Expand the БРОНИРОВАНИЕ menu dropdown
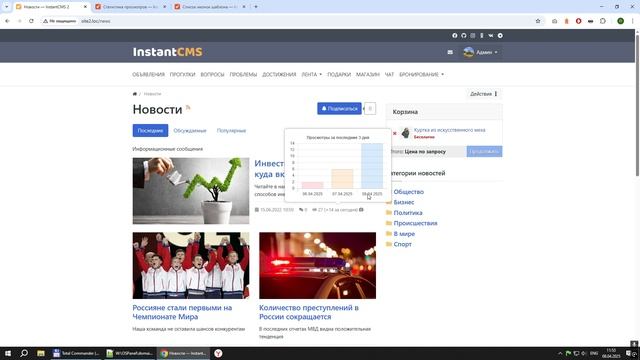This screenshot has width=640, height=360. tap(421, 74)
